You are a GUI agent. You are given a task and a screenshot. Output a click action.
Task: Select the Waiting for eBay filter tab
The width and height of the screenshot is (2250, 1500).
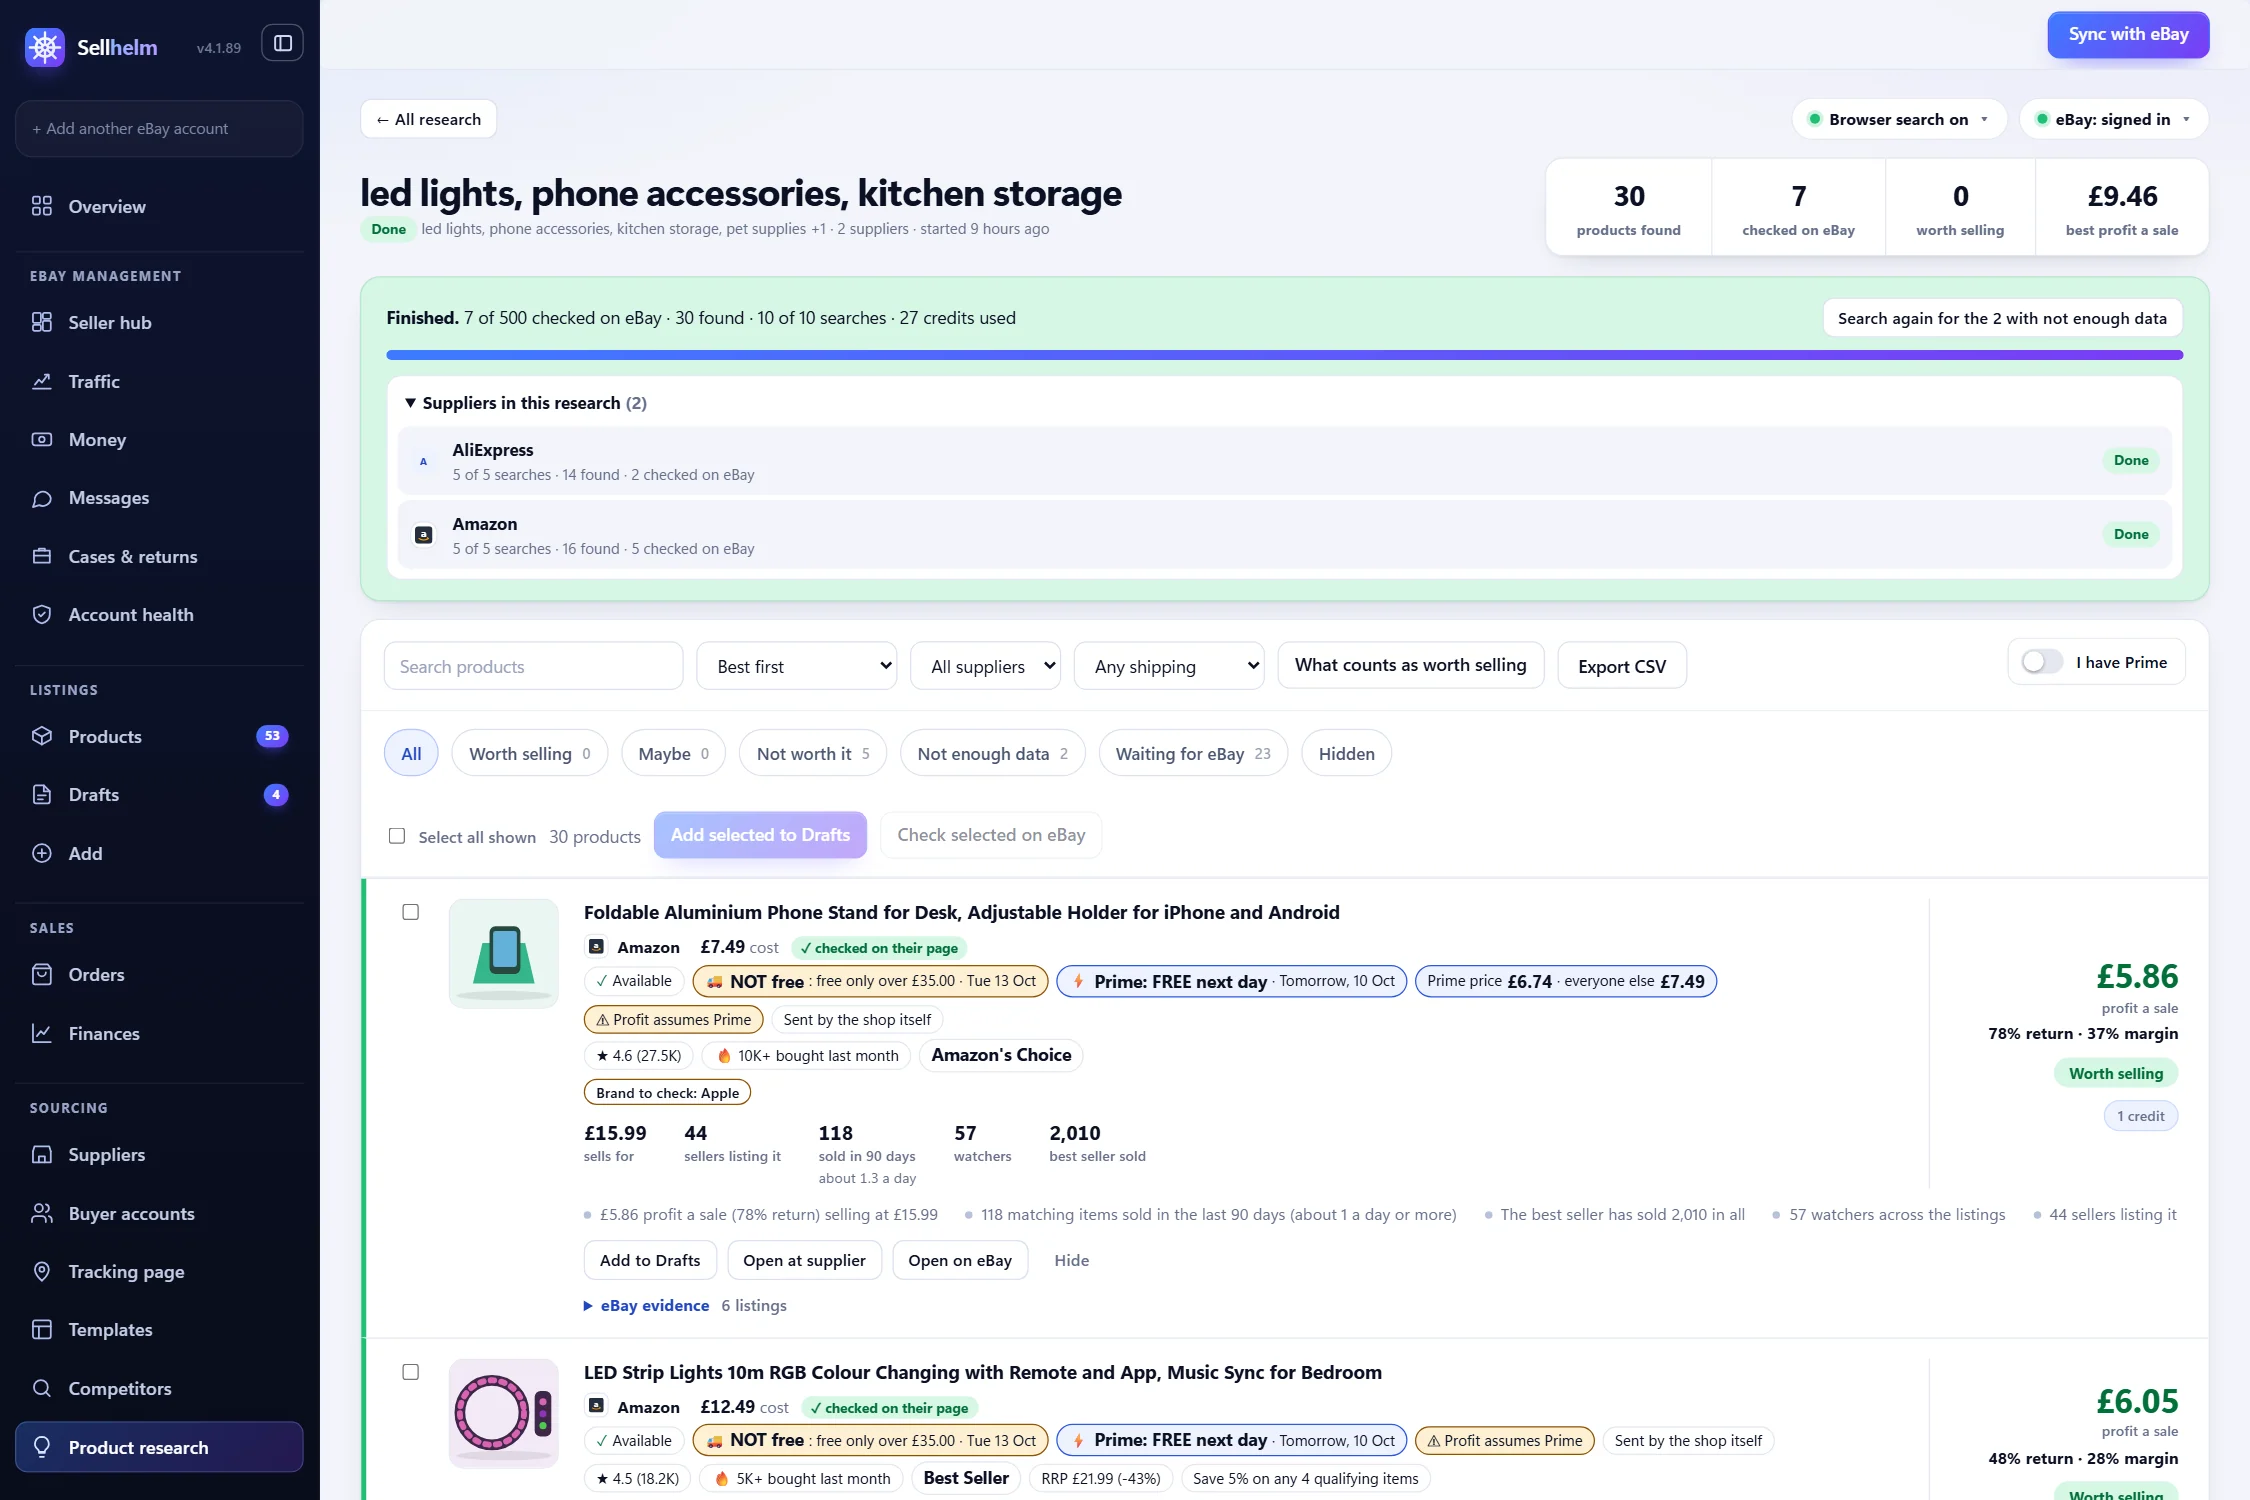1193,754
